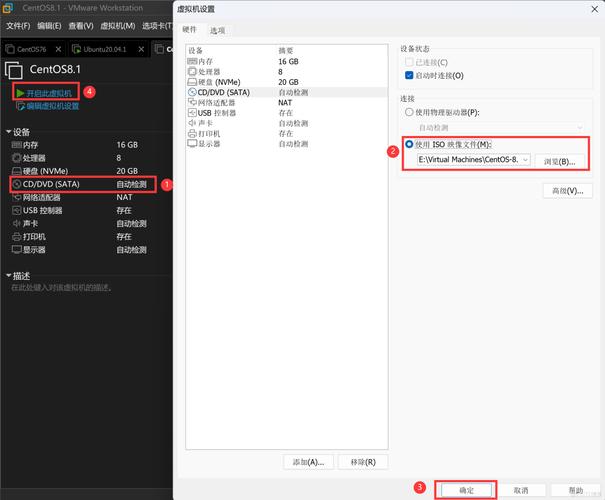
Task: Select the USB 控制器 row in settings dialog
Action: tap(287, 113)
